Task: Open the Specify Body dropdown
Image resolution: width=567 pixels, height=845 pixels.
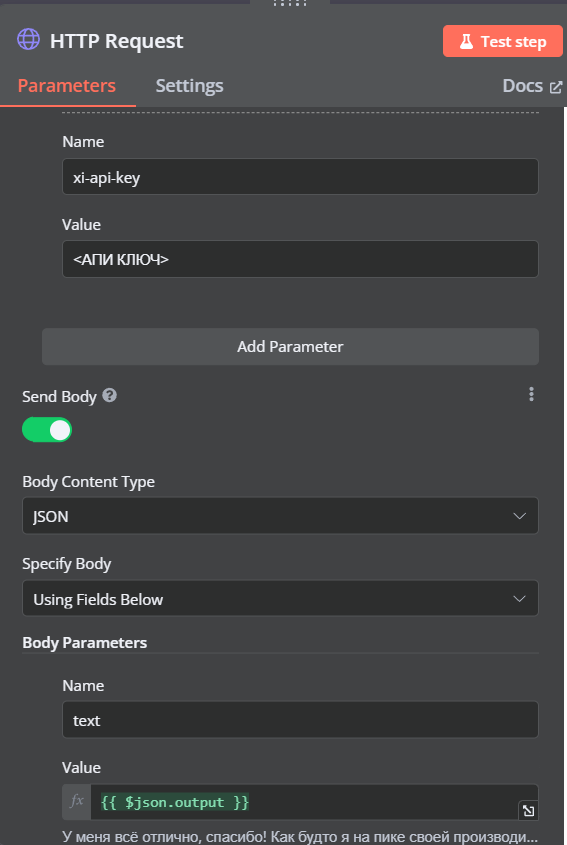Action: (x=280, y=598)
